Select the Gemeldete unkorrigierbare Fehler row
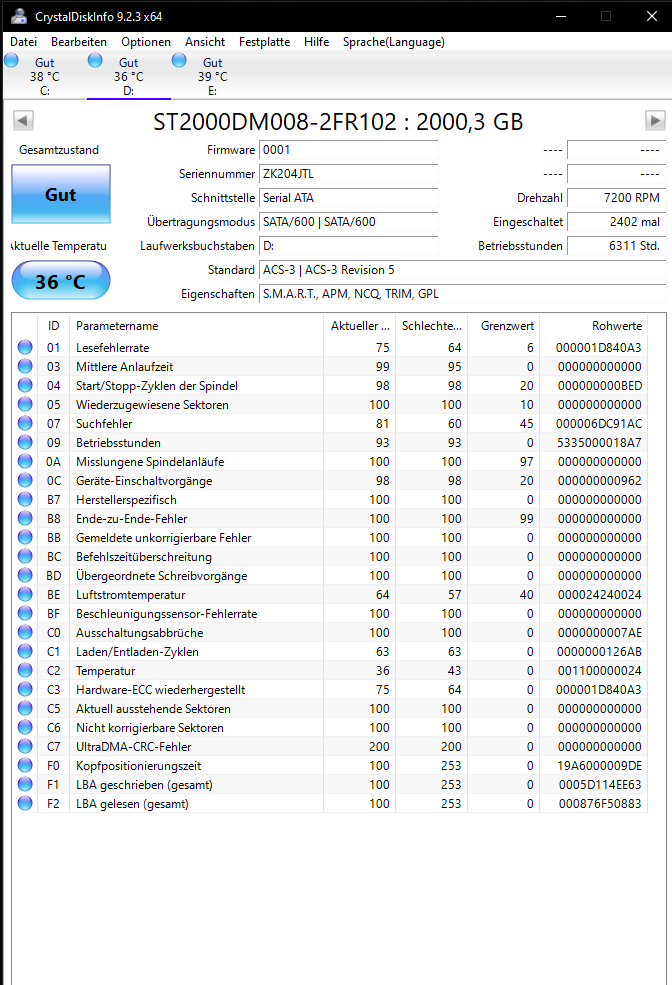 point(330,538)
